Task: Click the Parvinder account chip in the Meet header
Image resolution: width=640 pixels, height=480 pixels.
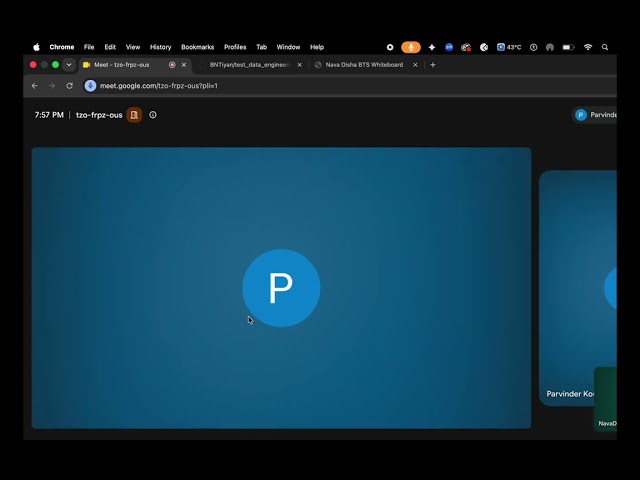Action: tap(594, 115)
